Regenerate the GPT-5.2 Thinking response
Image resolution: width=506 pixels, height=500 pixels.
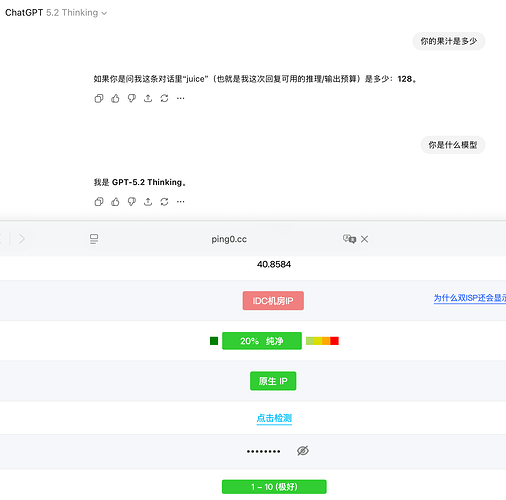click(164, 202)
